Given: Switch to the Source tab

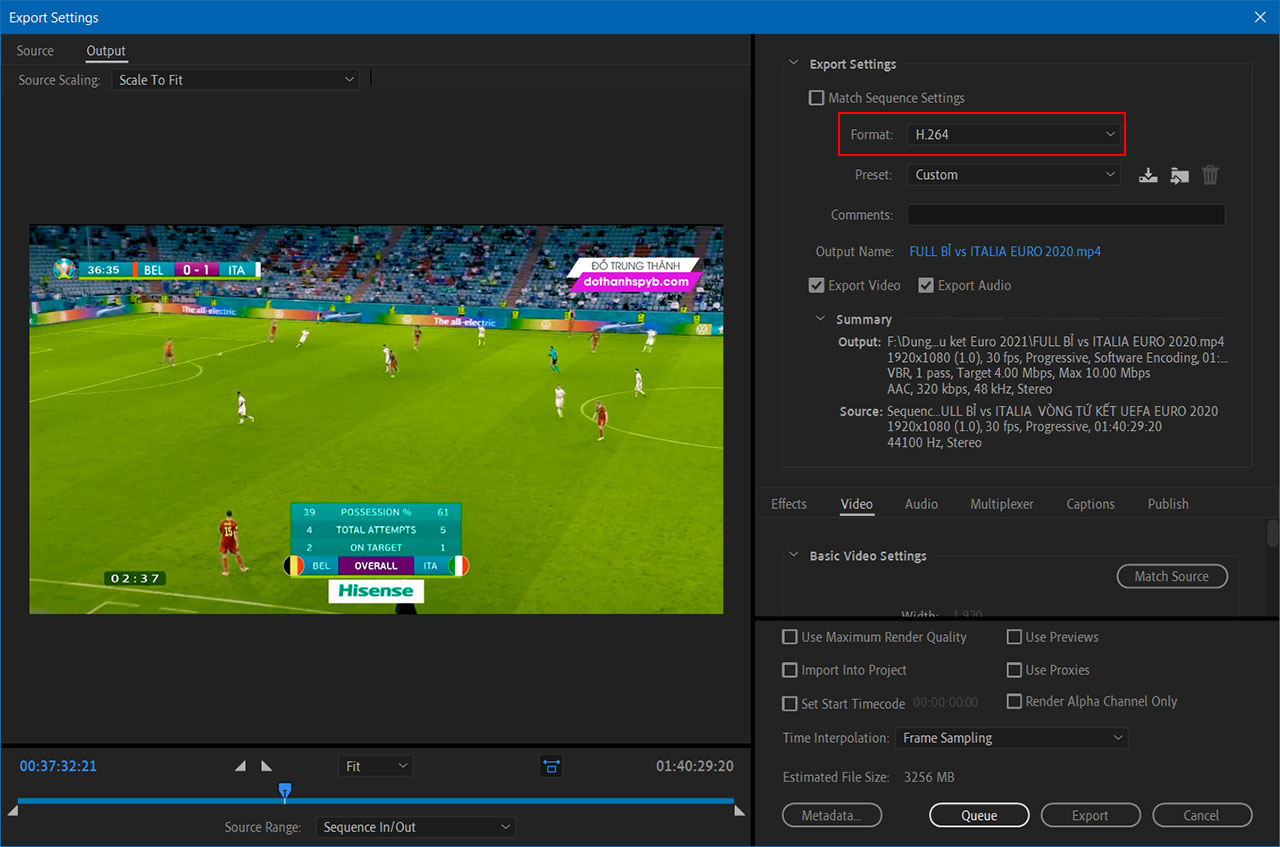Looking at the screenshot, I should [35, 51].
